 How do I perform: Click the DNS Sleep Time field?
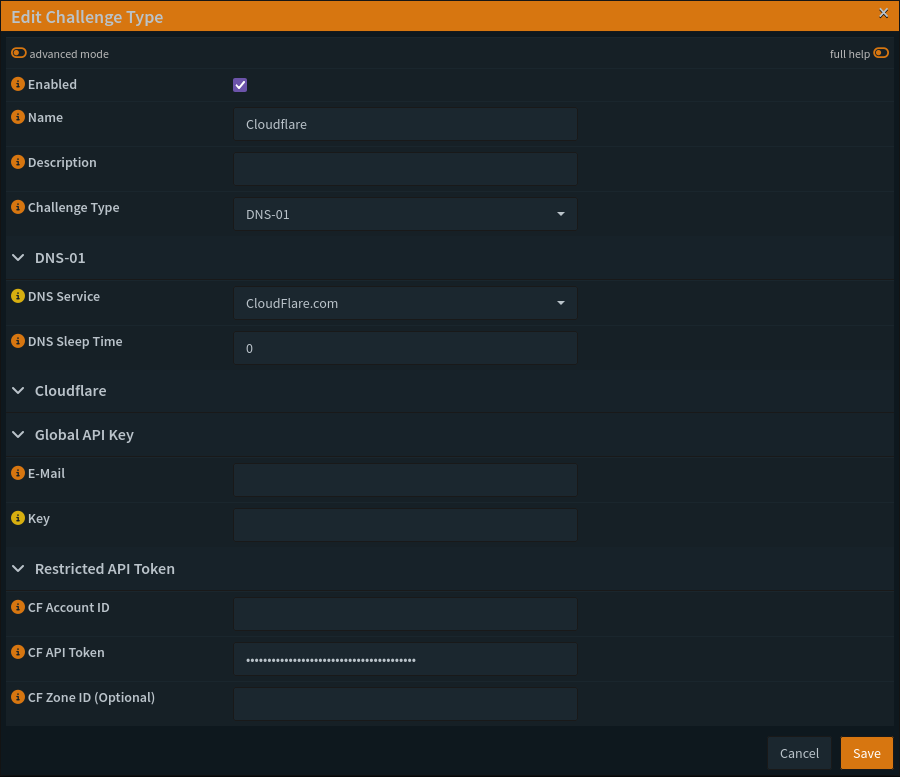coord(405,348)
